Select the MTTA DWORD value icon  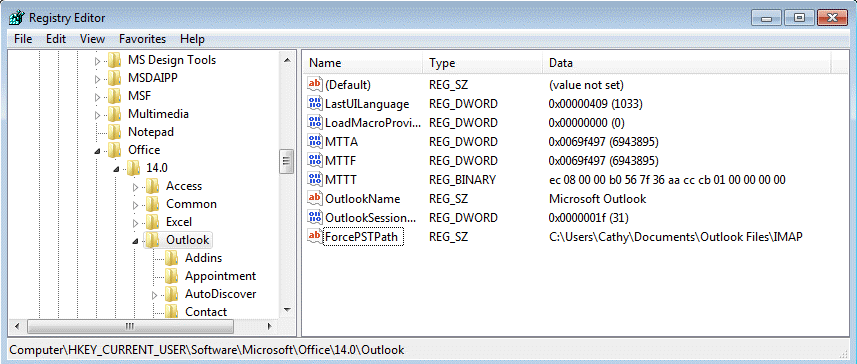tap(315, 142)
